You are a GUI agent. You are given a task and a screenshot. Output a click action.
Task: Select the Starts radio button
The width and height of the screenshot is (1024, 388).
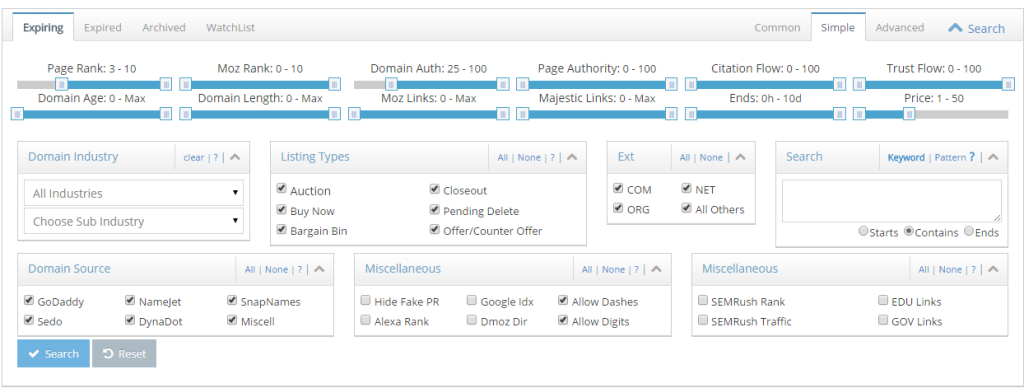pos(863,231)
